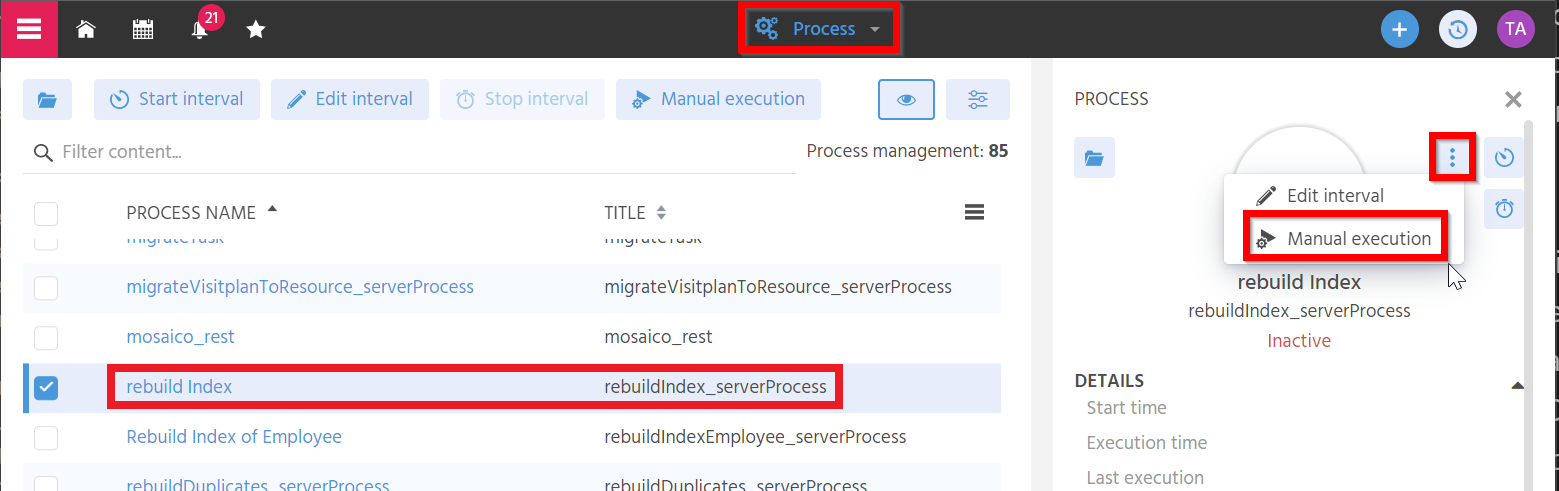The width and height of the screenshot is (1559, 491).
Task: Open the filter settings sliders button
Action: coord(978,99)
